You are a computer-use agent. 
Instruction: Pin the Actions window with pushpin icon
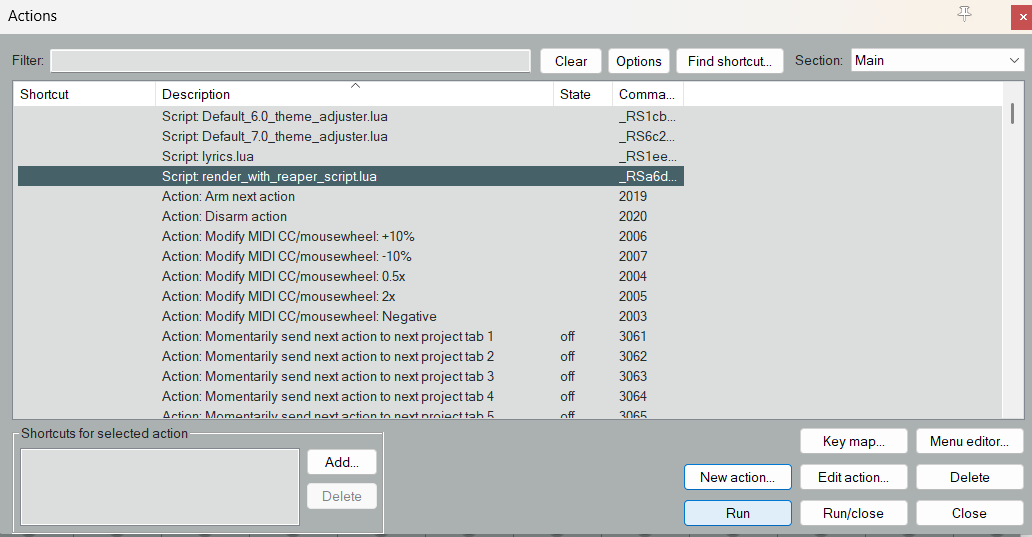[x=964, y=14]
